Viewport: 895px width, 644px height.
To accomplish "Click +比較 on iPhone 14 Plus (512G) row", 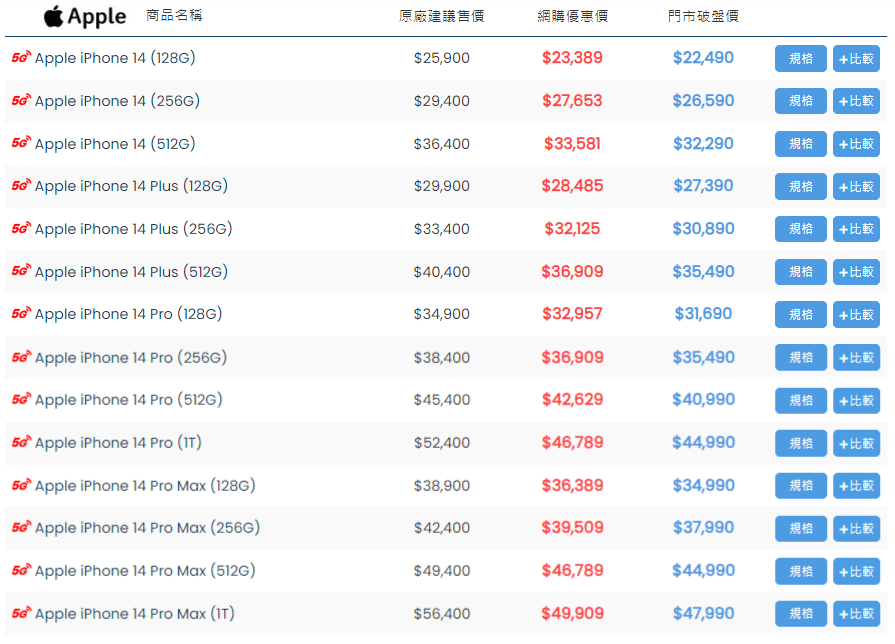I will click(856, 272).
